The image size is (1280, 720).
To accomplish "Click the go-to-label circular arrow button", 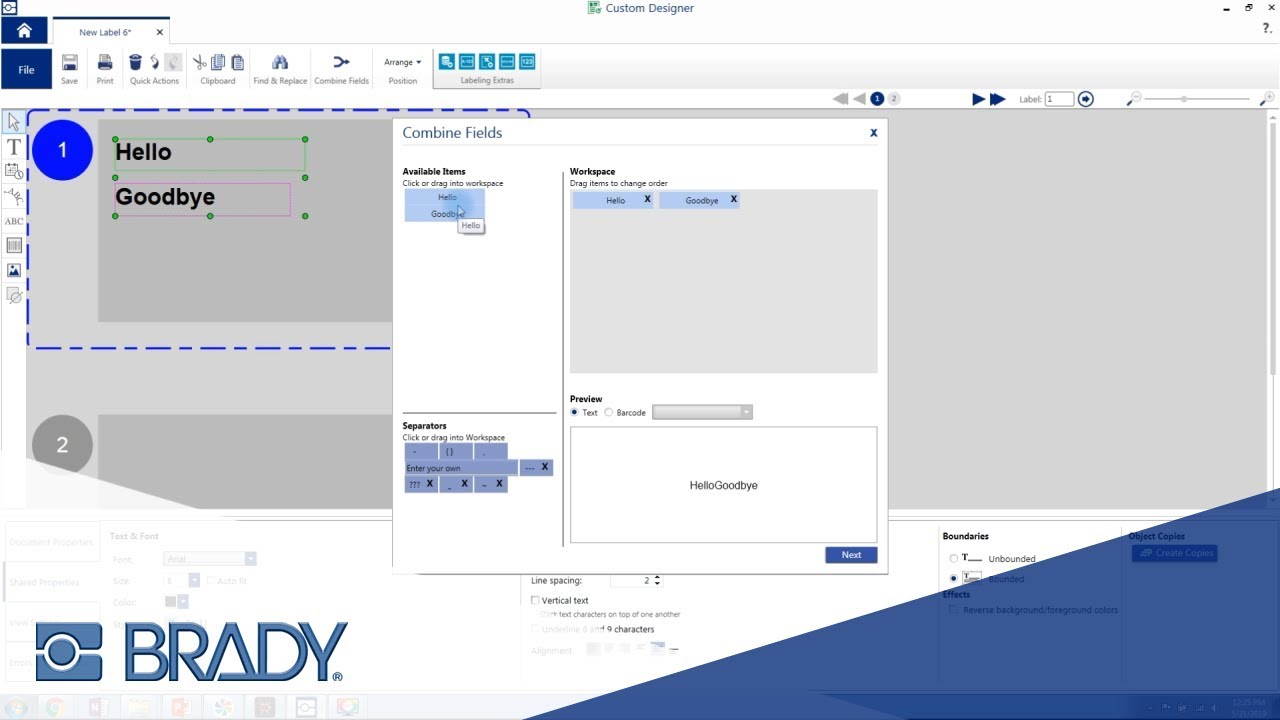I will [x=1085, y=99].
